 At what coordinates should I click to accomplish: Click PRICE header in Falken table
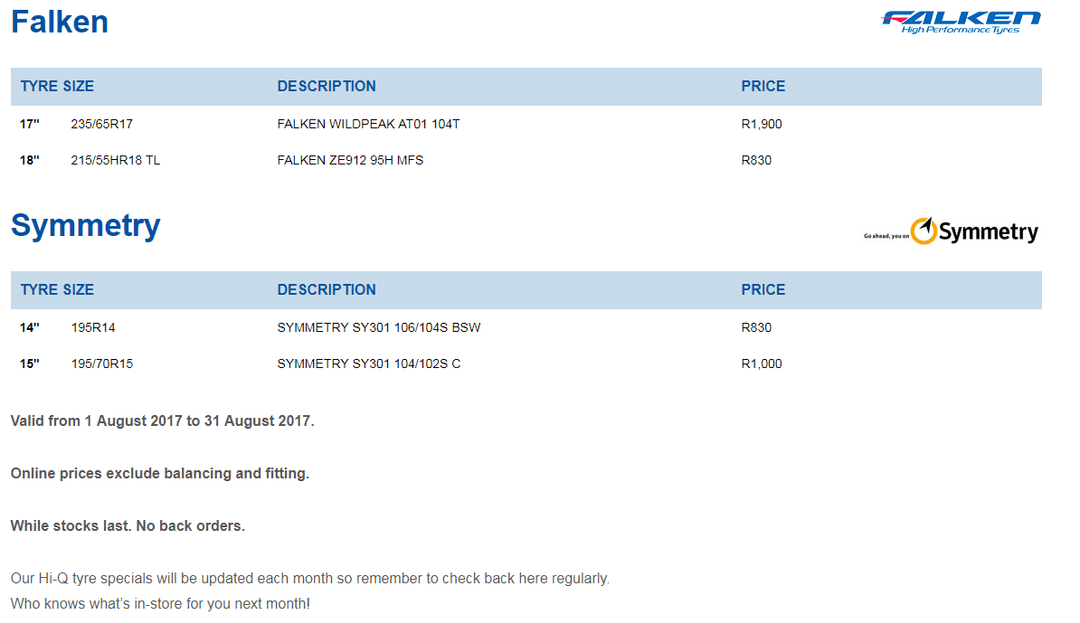pos(763,86)
